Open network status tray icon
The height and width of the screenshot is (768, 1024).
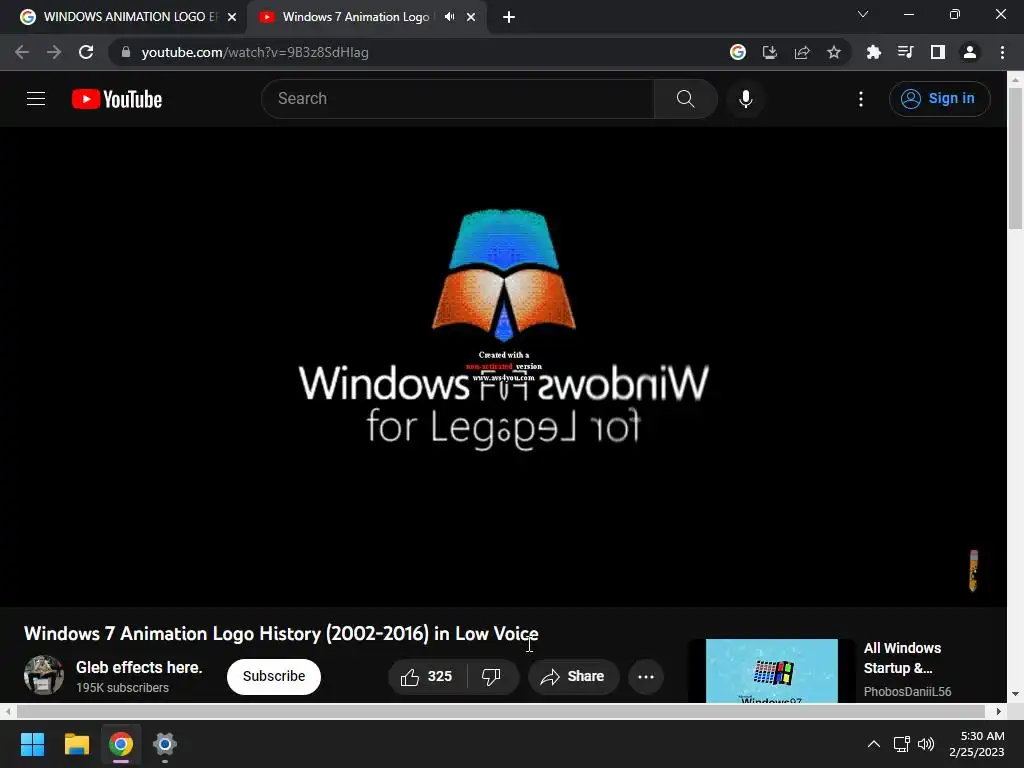(902, 744)
